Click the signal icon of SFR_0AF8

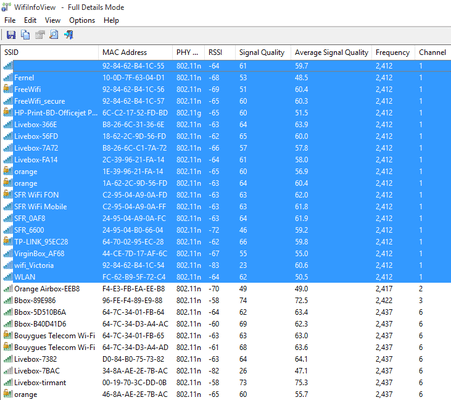(8, 218)
